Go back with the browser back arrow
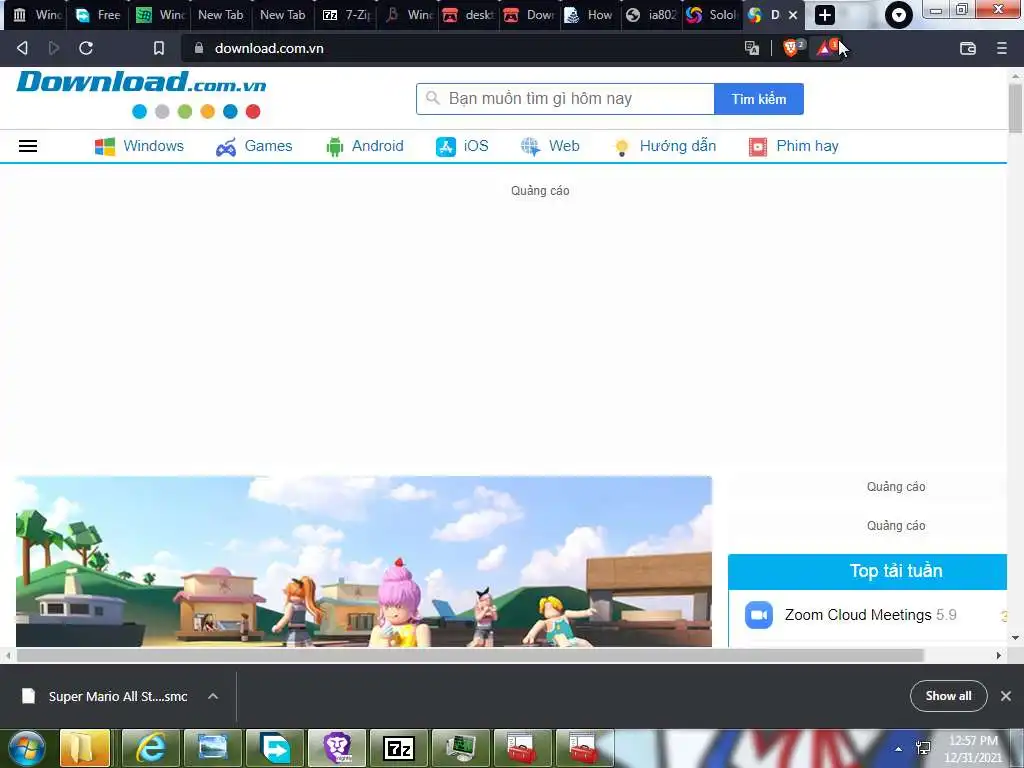Viewport: 1024px width, 768px height. coord(22,48)
